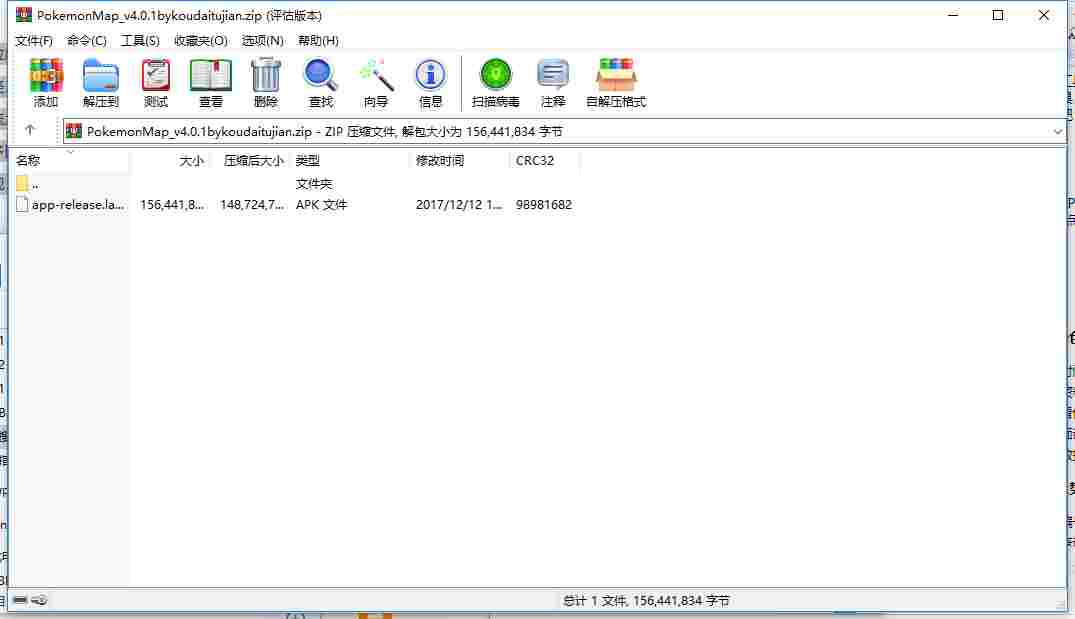
Task: Click the disk drive icon in status bar
Action: click(x=20, y=600)
